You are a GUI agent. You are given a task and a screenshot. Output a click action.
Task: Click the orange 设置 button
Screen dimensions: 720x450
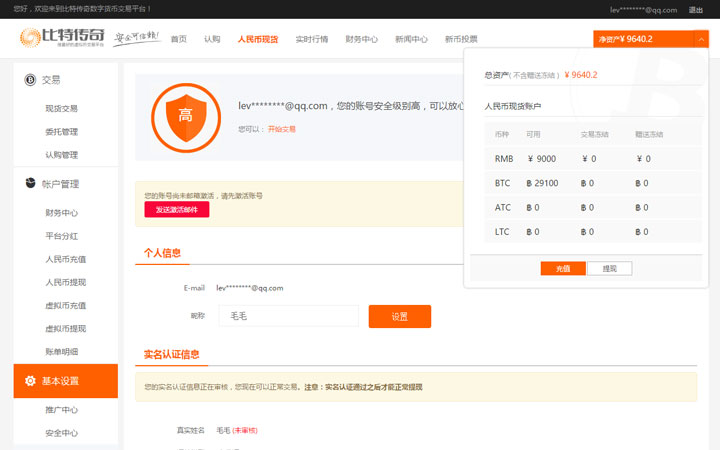pyautogui.click(x=399, y=316)
